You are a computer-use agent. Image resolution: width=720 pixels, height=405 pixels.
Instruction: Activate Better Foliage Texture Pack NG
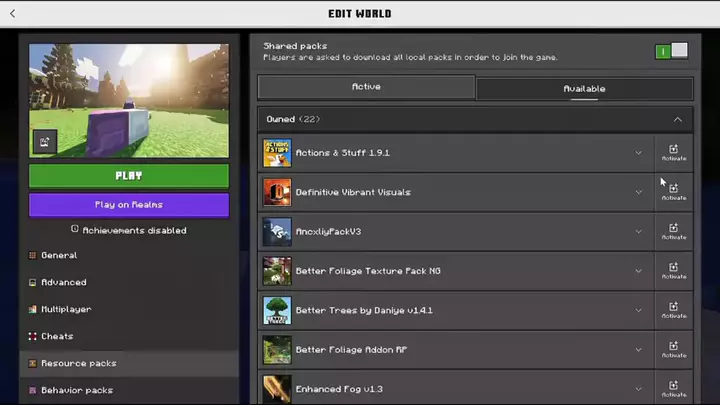point(674,271)
